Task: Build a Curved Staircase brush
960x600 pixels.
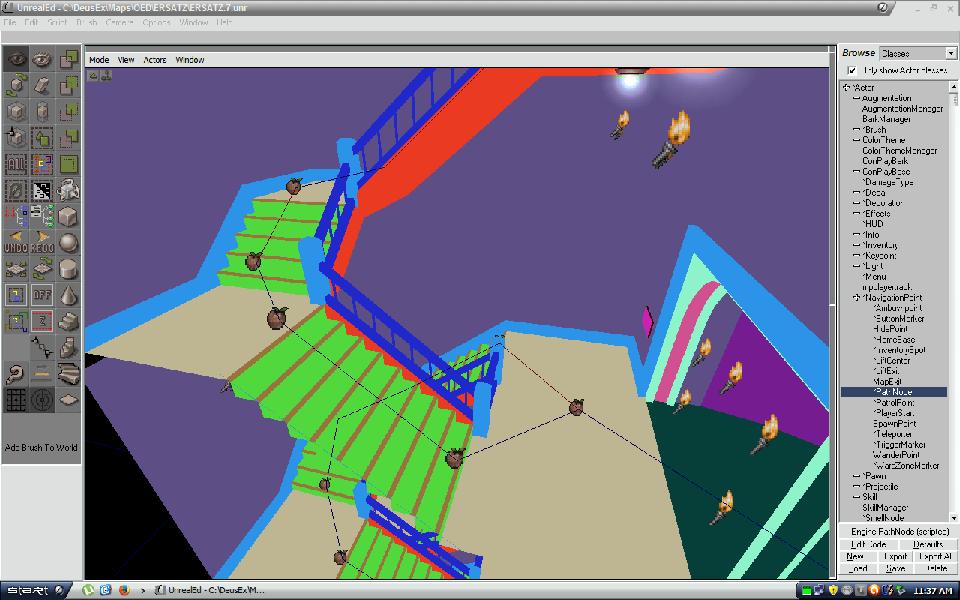Action: coord(68,374)
